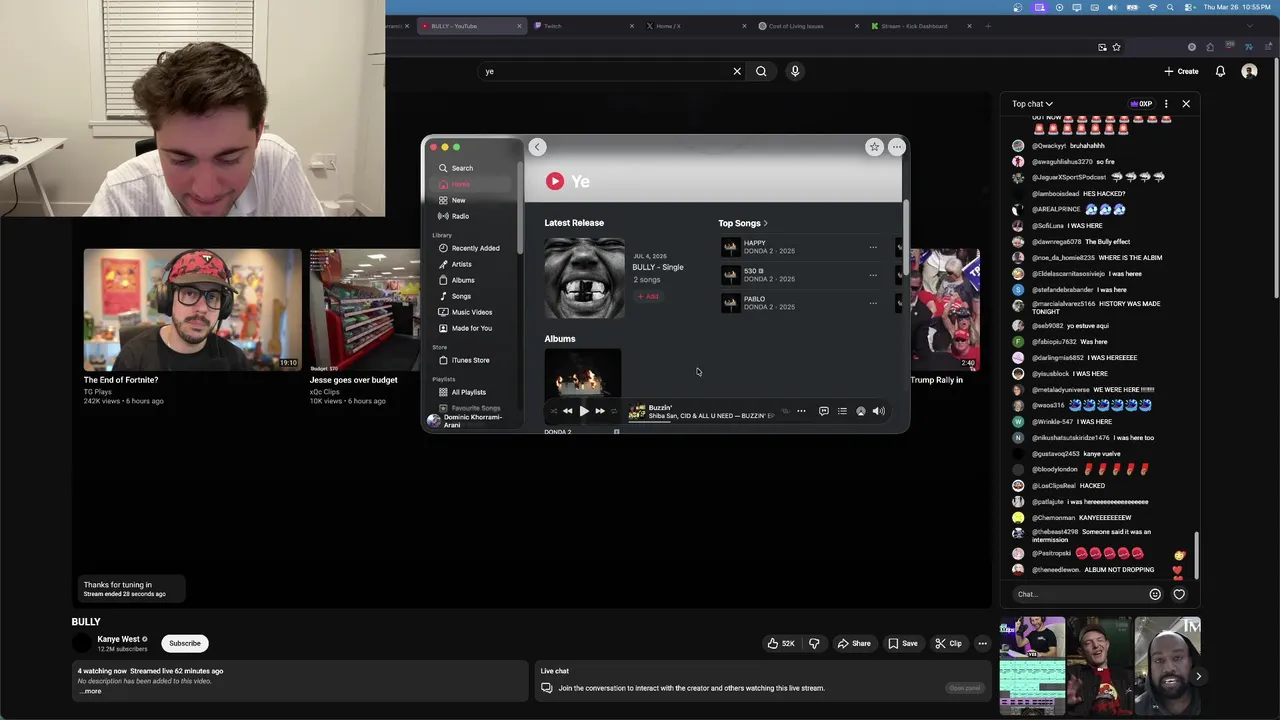Adjust volume speaker icon
Image resolution: width=1280 pixels, height=720 pixels.
click(x=879, y=411)
